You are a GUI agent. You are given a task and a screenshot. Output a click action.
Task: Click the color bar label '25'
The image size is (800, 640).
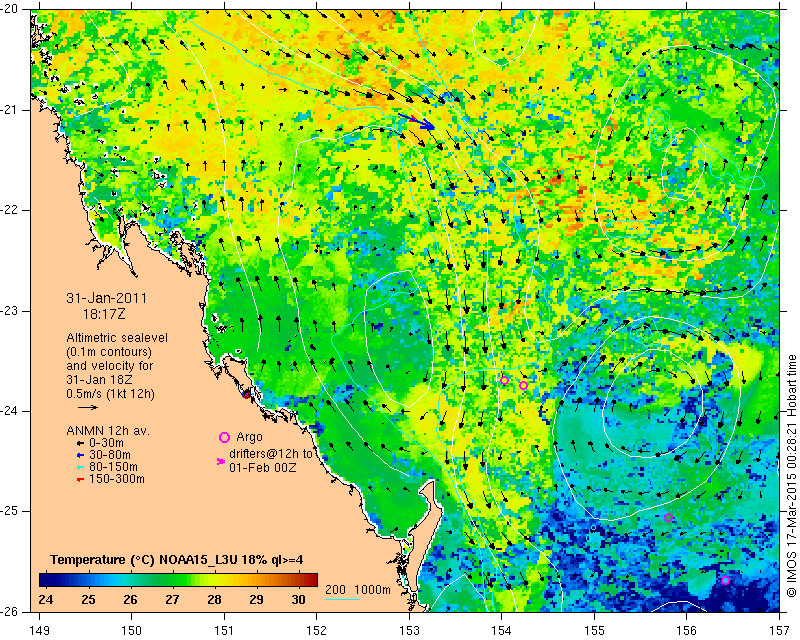(88, 599)
